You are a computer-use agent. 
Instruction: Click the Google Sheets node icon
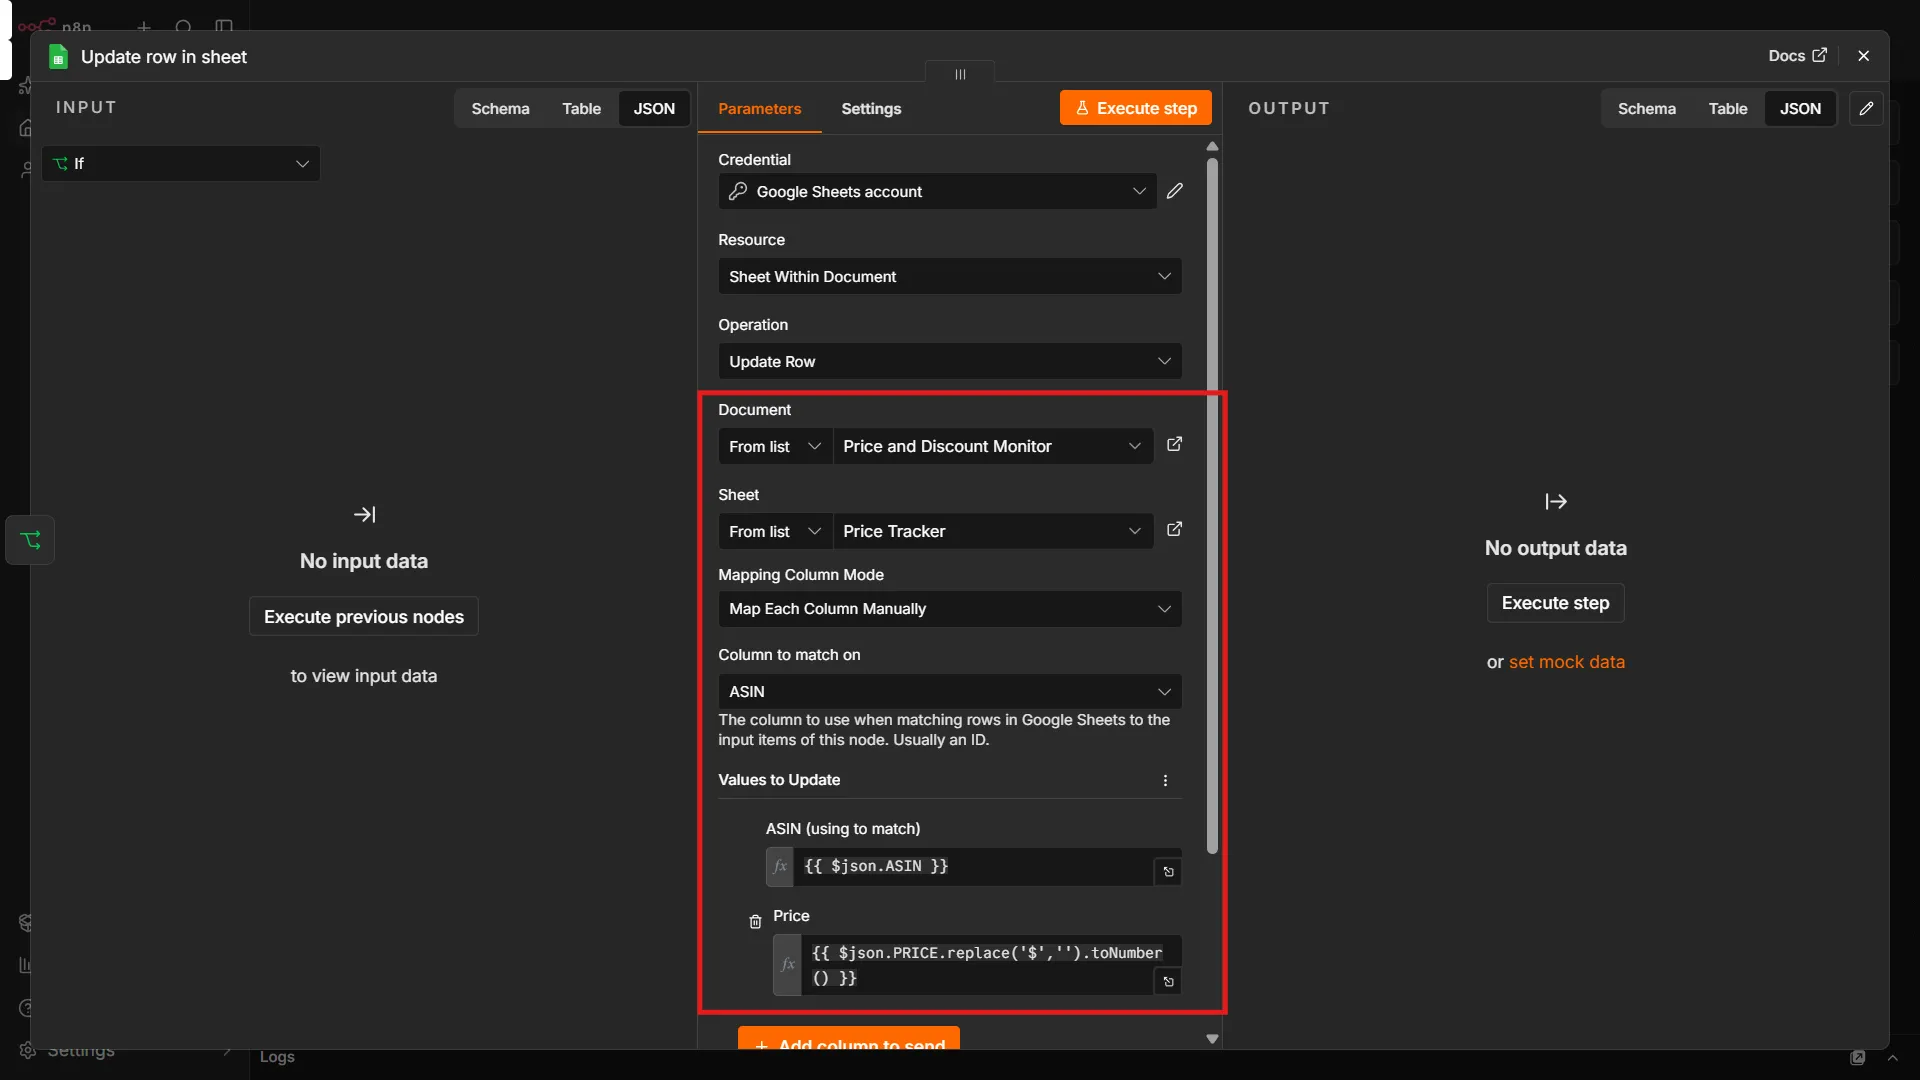click(58, 57)
